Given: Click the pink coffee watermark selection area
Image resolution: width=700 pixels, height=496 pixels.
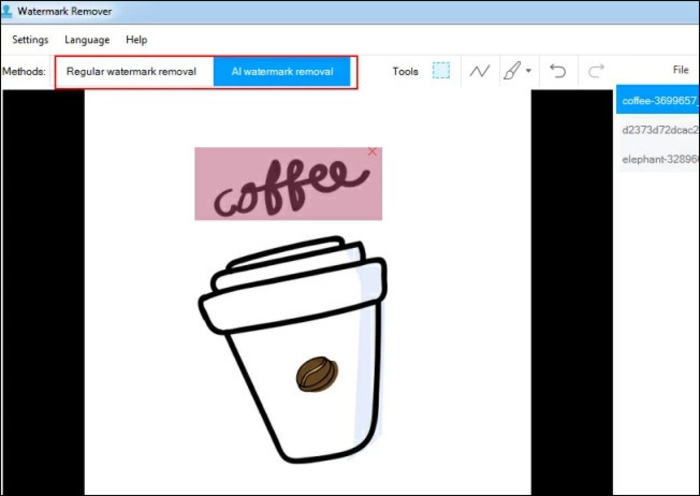Looking at the screenshot, I should [288, 184].
